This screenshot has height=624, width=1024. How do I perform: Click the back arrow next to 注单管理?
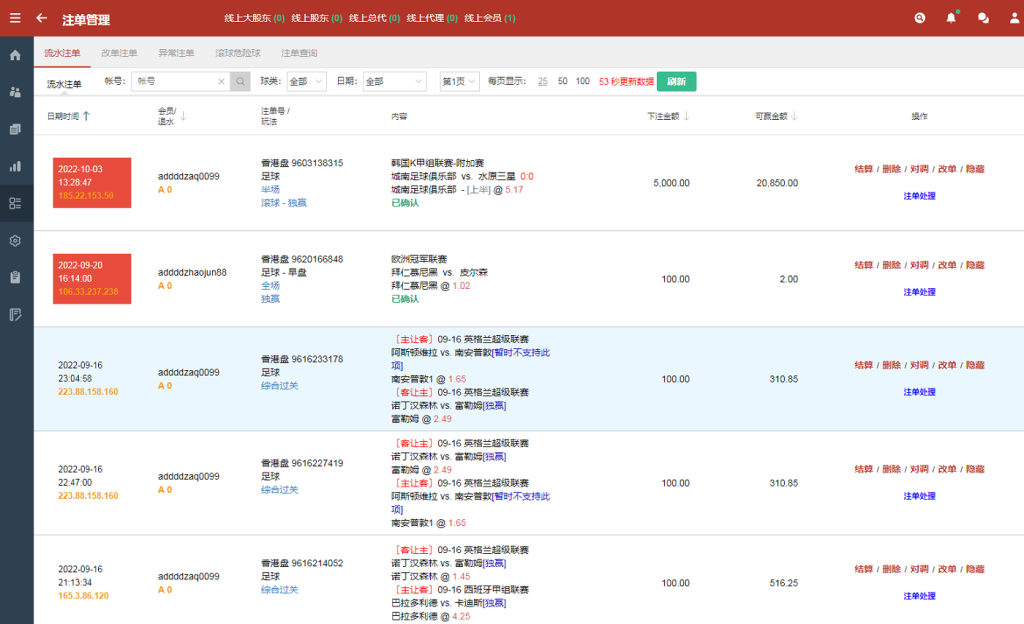40,17
